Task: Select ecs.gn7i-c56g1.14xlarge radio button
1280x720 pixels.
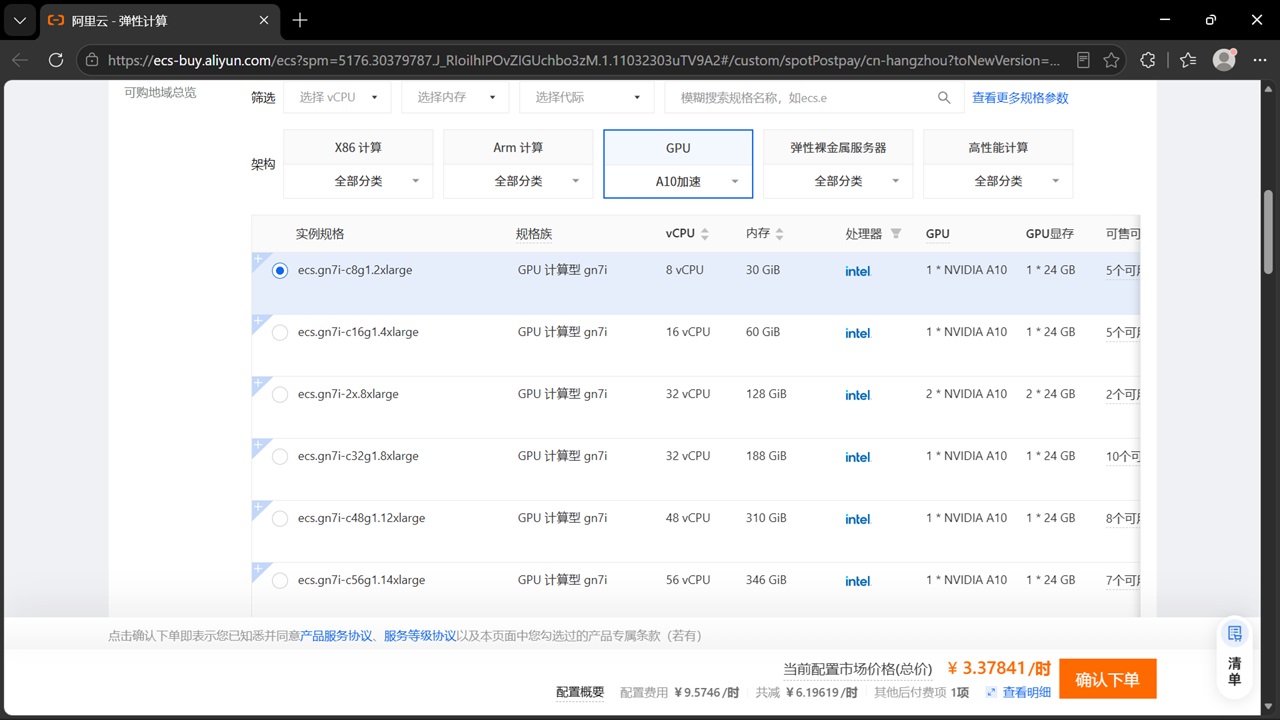Action: 280,581
